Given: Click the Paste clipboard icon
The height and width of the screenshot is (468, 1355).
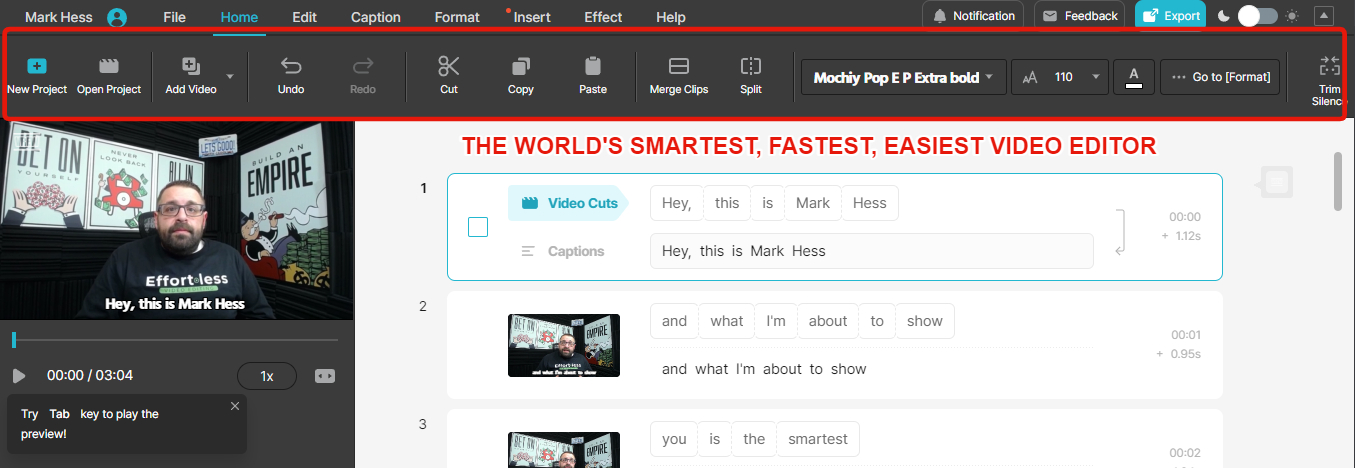Looking at the screenshot, I should [x=593, y=67].
